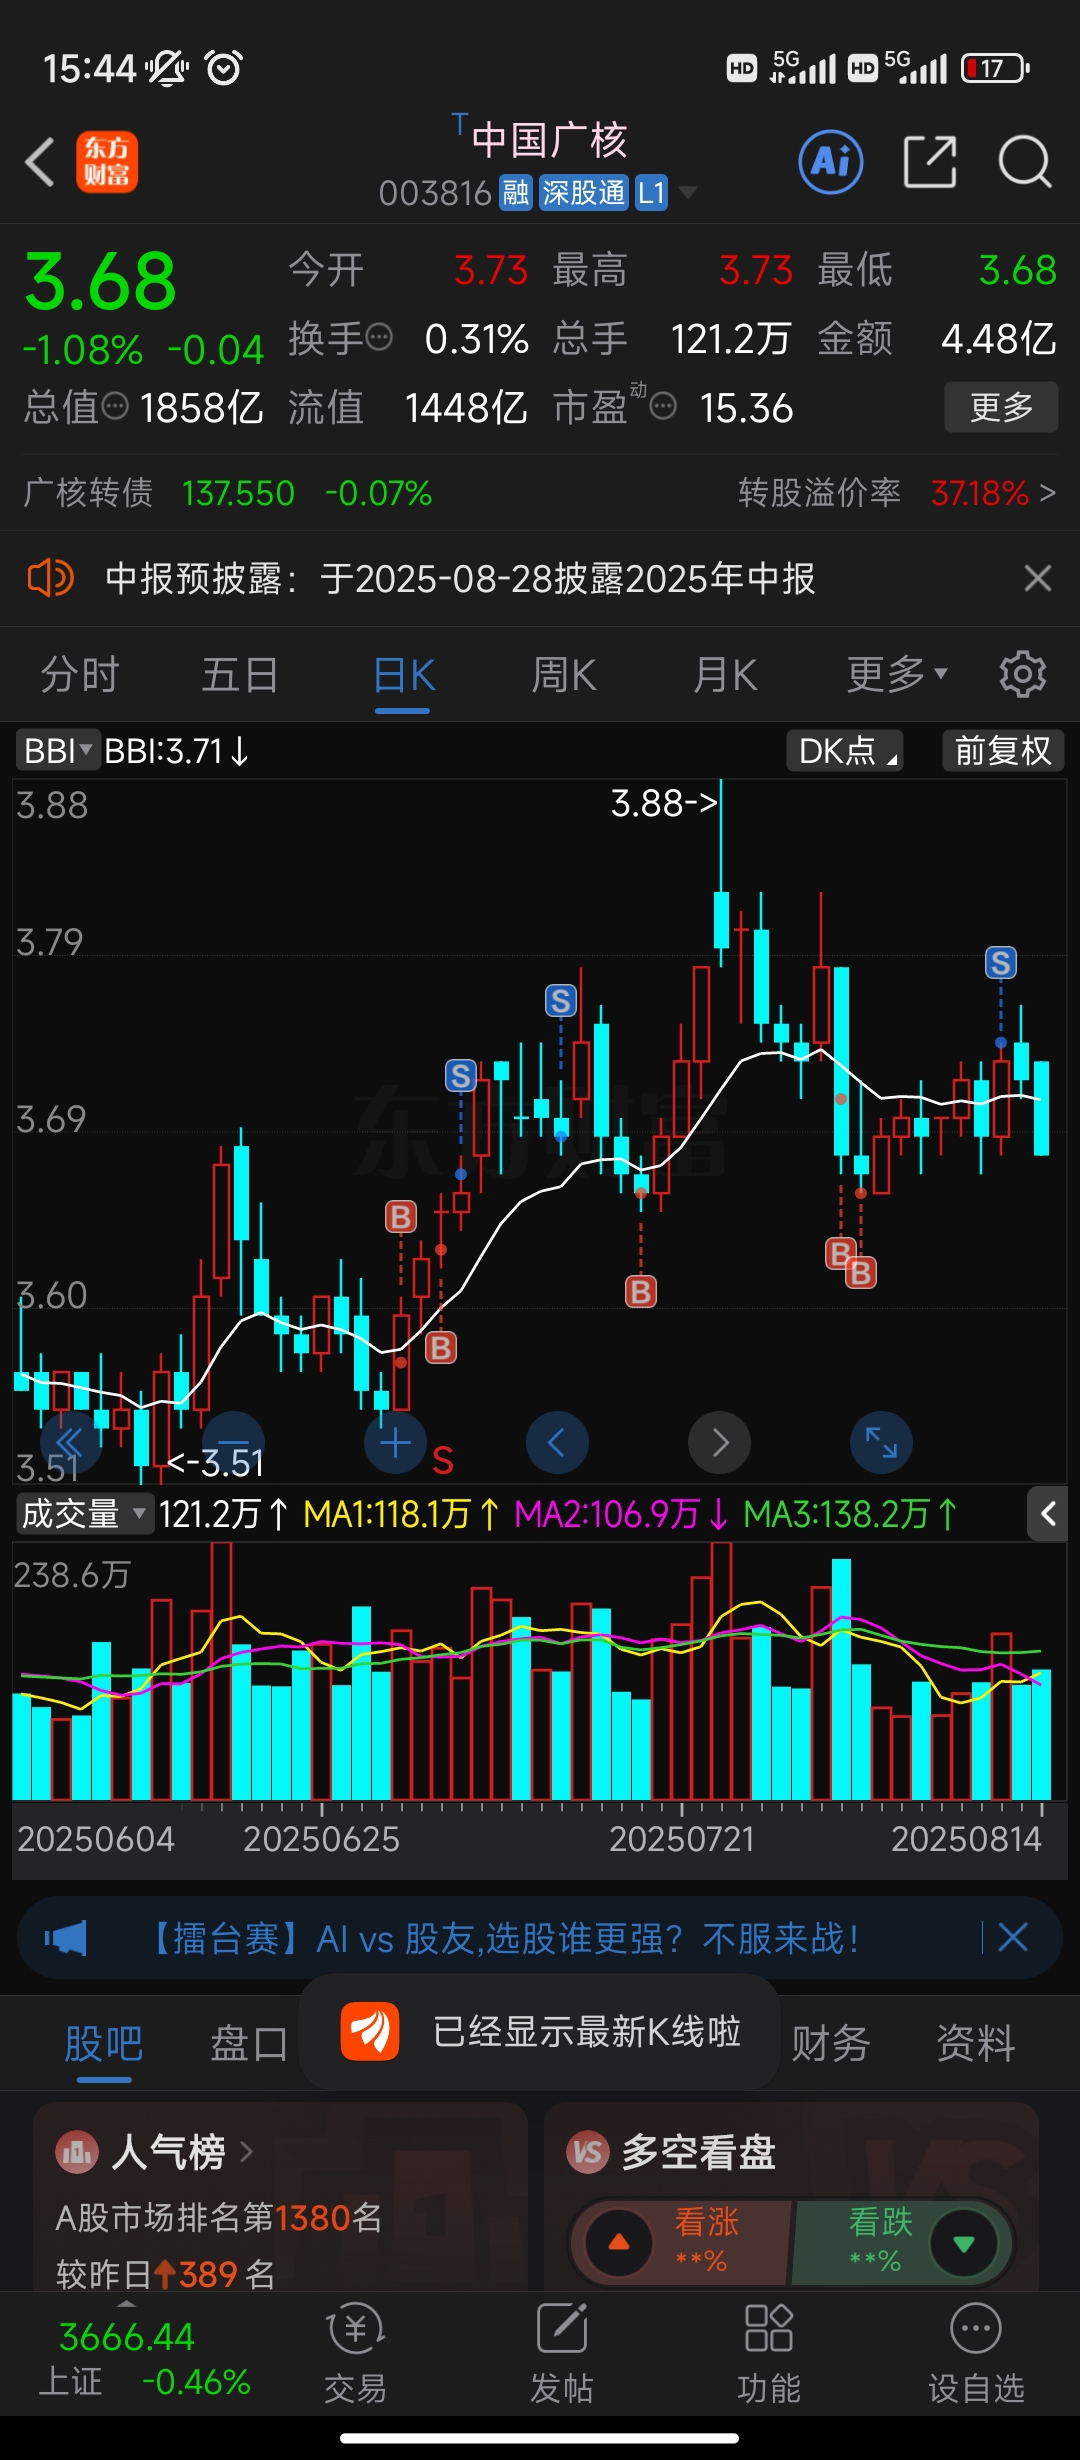This screenshot has height=2460, width=1080.
Task: Open 成交量 indicator dropdown
Action: pos(85,1514)
